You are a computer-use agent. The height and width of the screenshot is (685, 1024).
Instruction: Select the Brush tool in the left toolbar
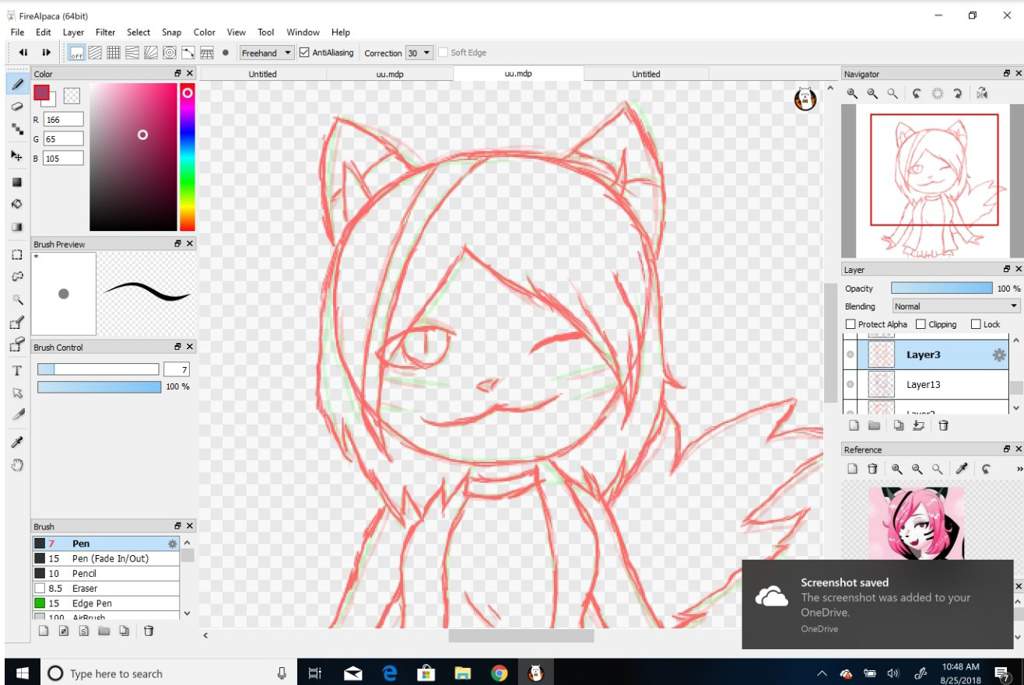tap(17, 84)
